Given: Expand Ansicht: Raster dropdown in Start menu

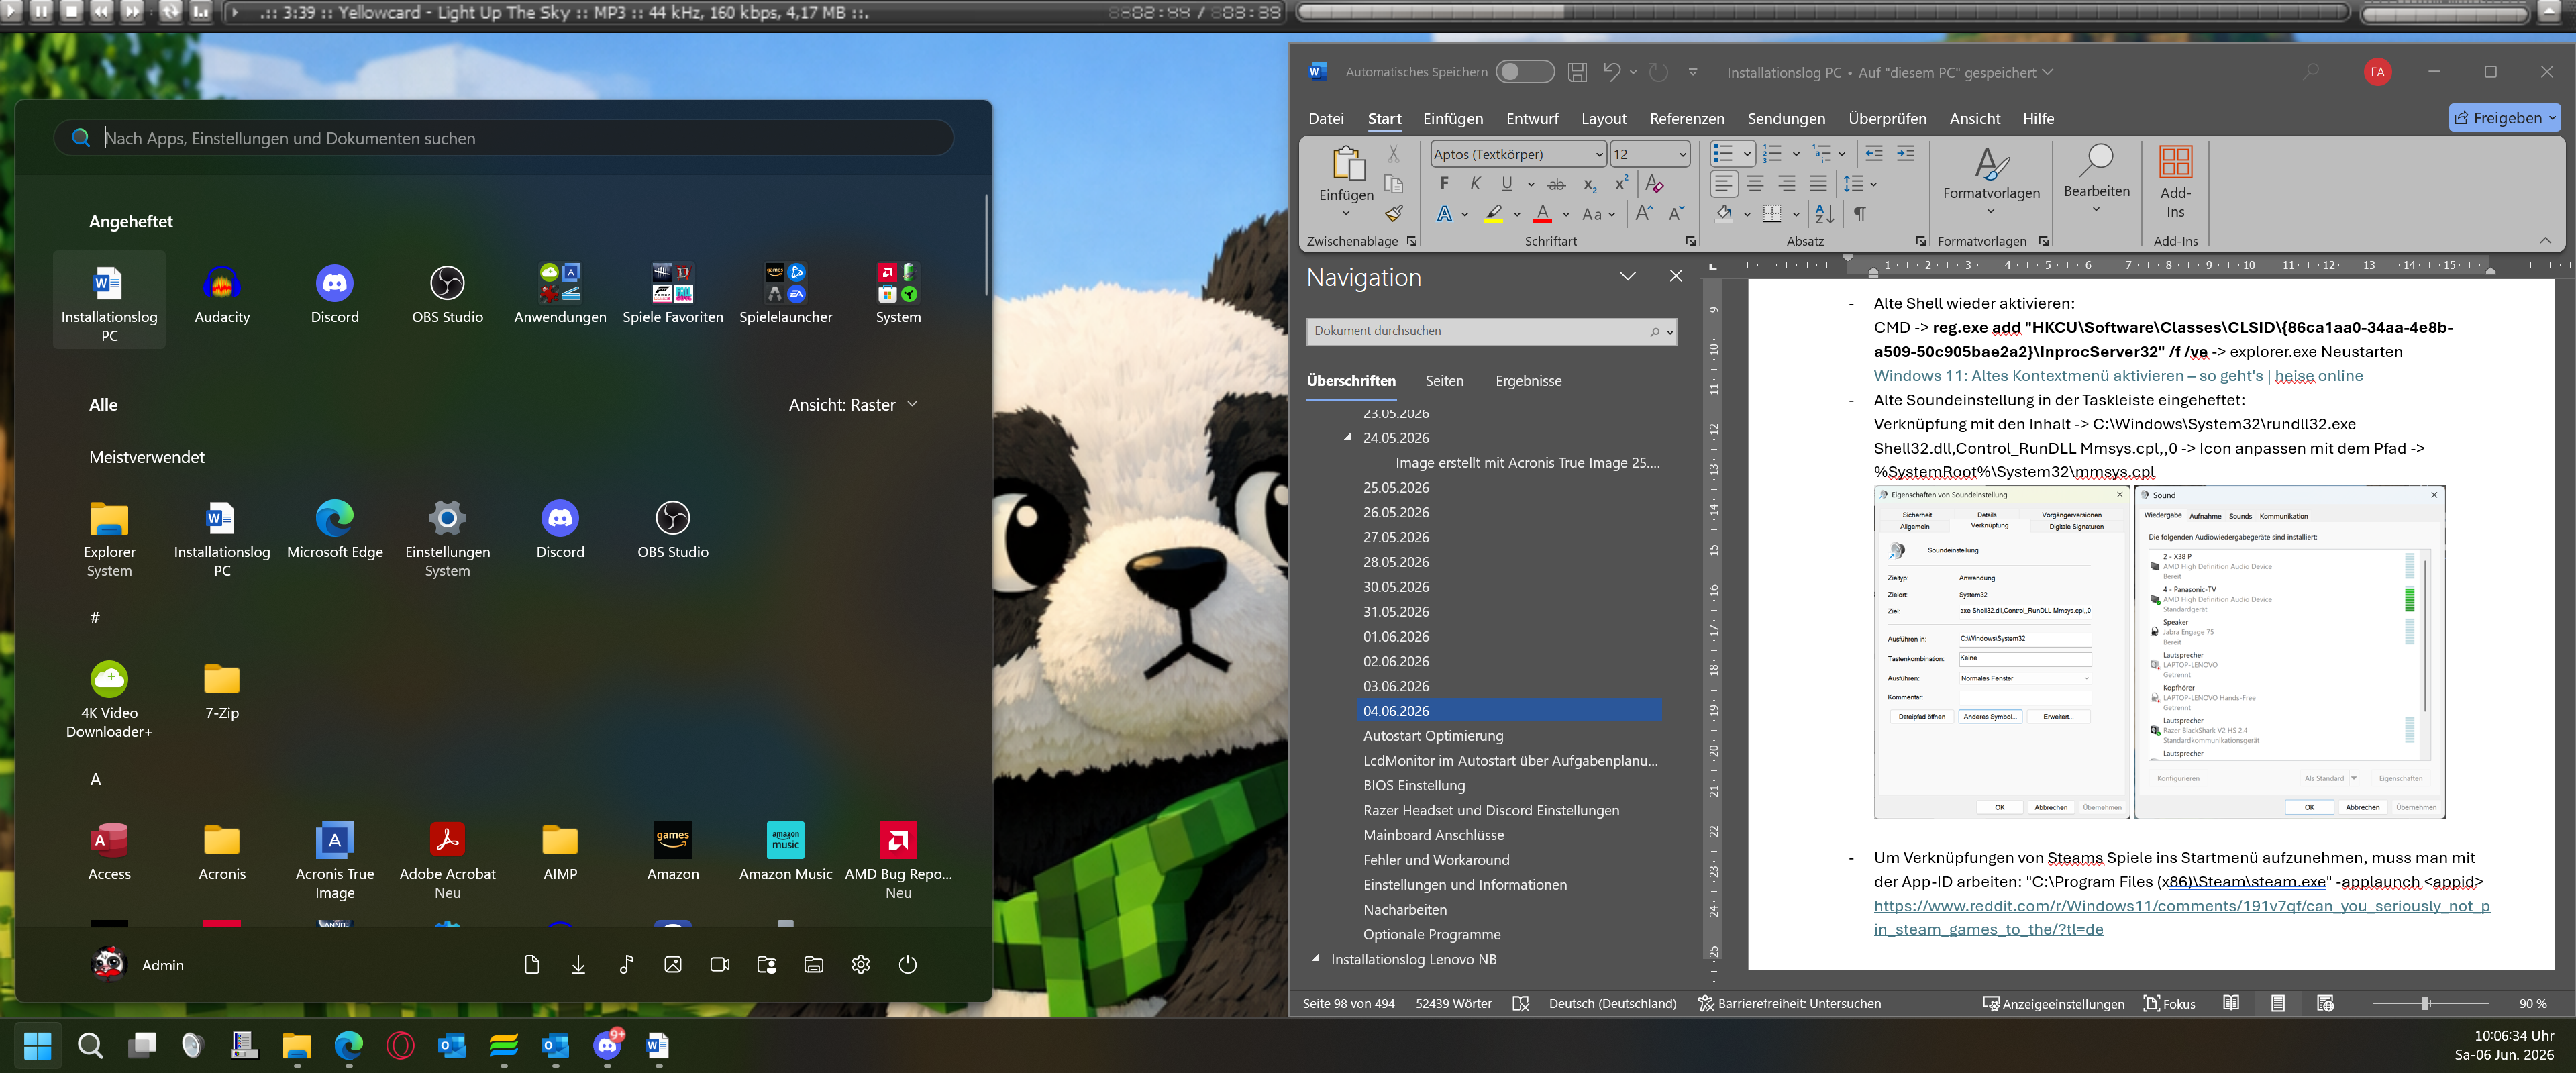Looking at the screenshot, I should click(853, 405).
